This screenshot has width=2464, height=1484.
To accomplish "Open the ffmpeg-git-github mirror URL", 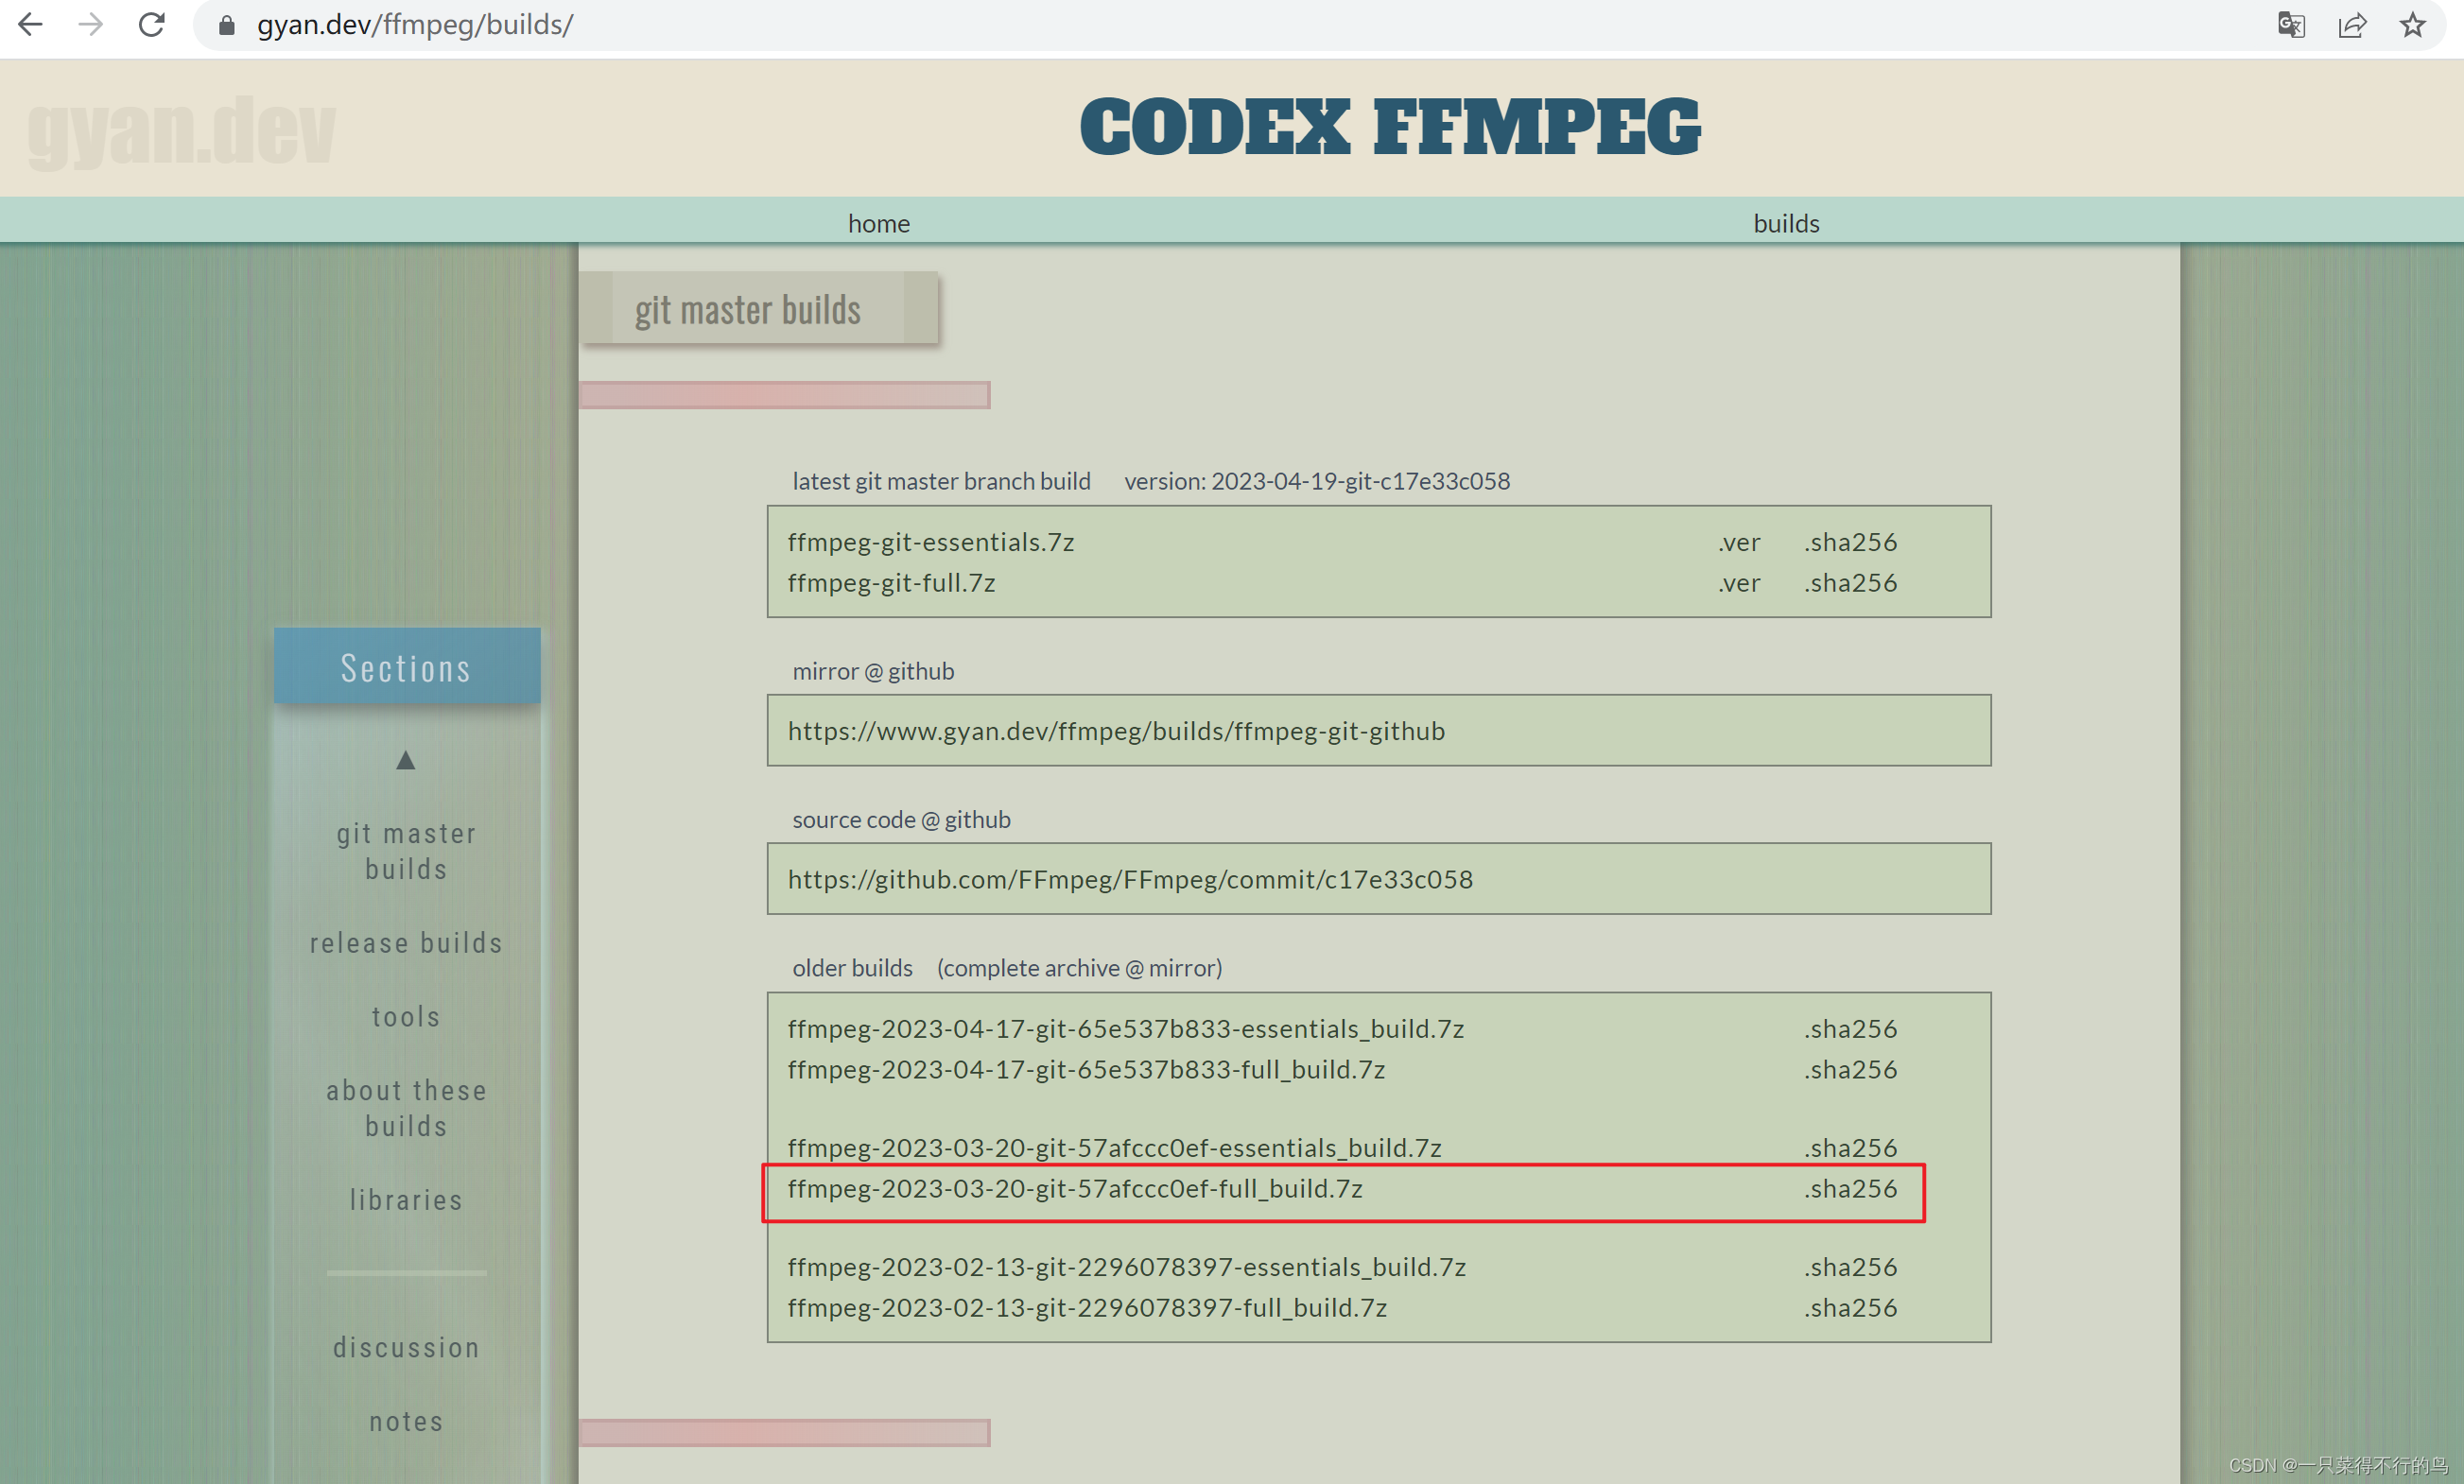I will tap(1115, 731).
